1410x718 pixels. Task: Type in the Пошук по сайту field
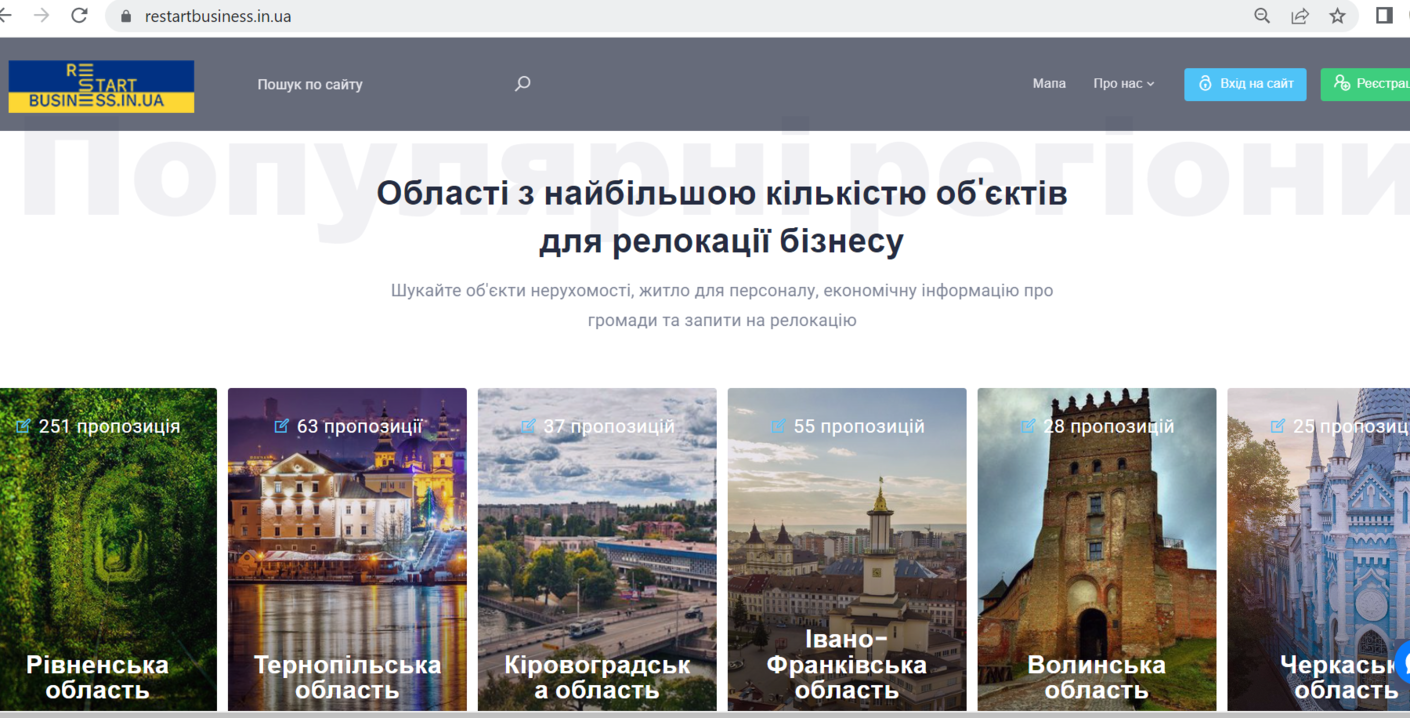380,85
